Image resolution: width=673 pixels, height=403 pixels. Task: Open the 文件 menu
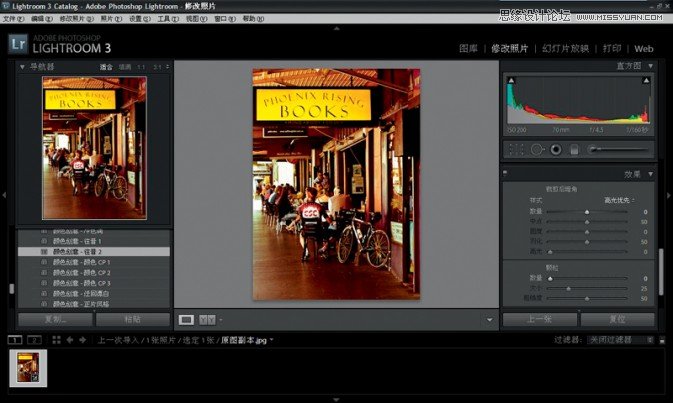[10, 18]
